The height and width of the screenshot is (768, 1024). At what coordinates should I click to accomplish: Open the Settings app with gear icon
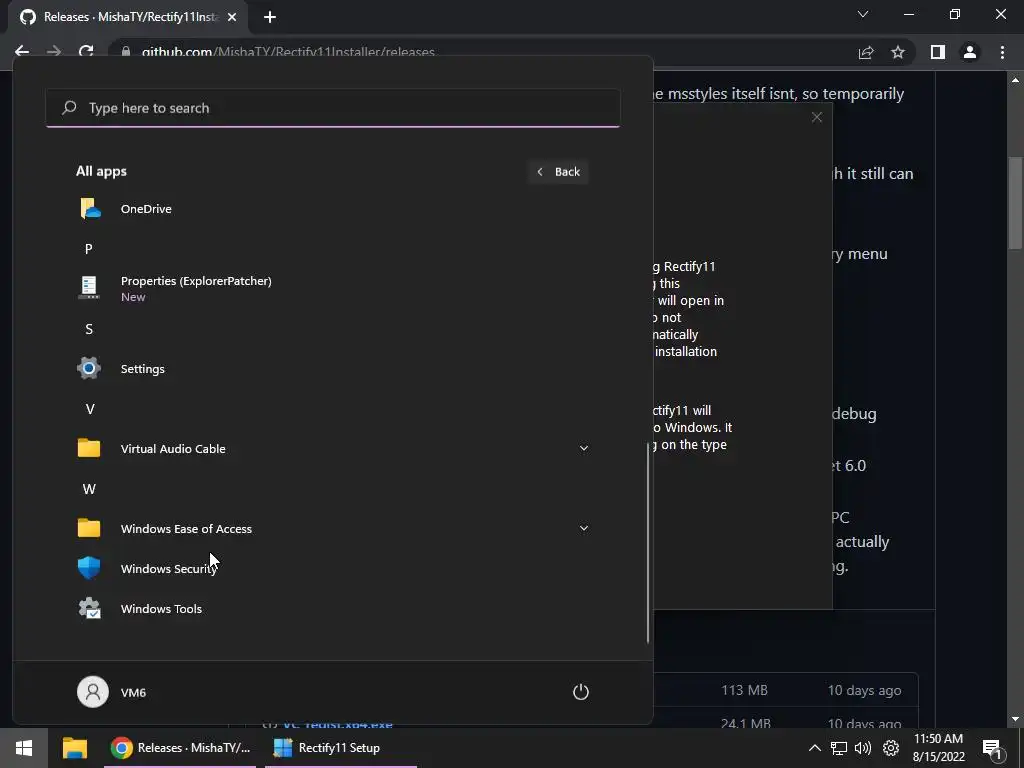click(333, 368)
